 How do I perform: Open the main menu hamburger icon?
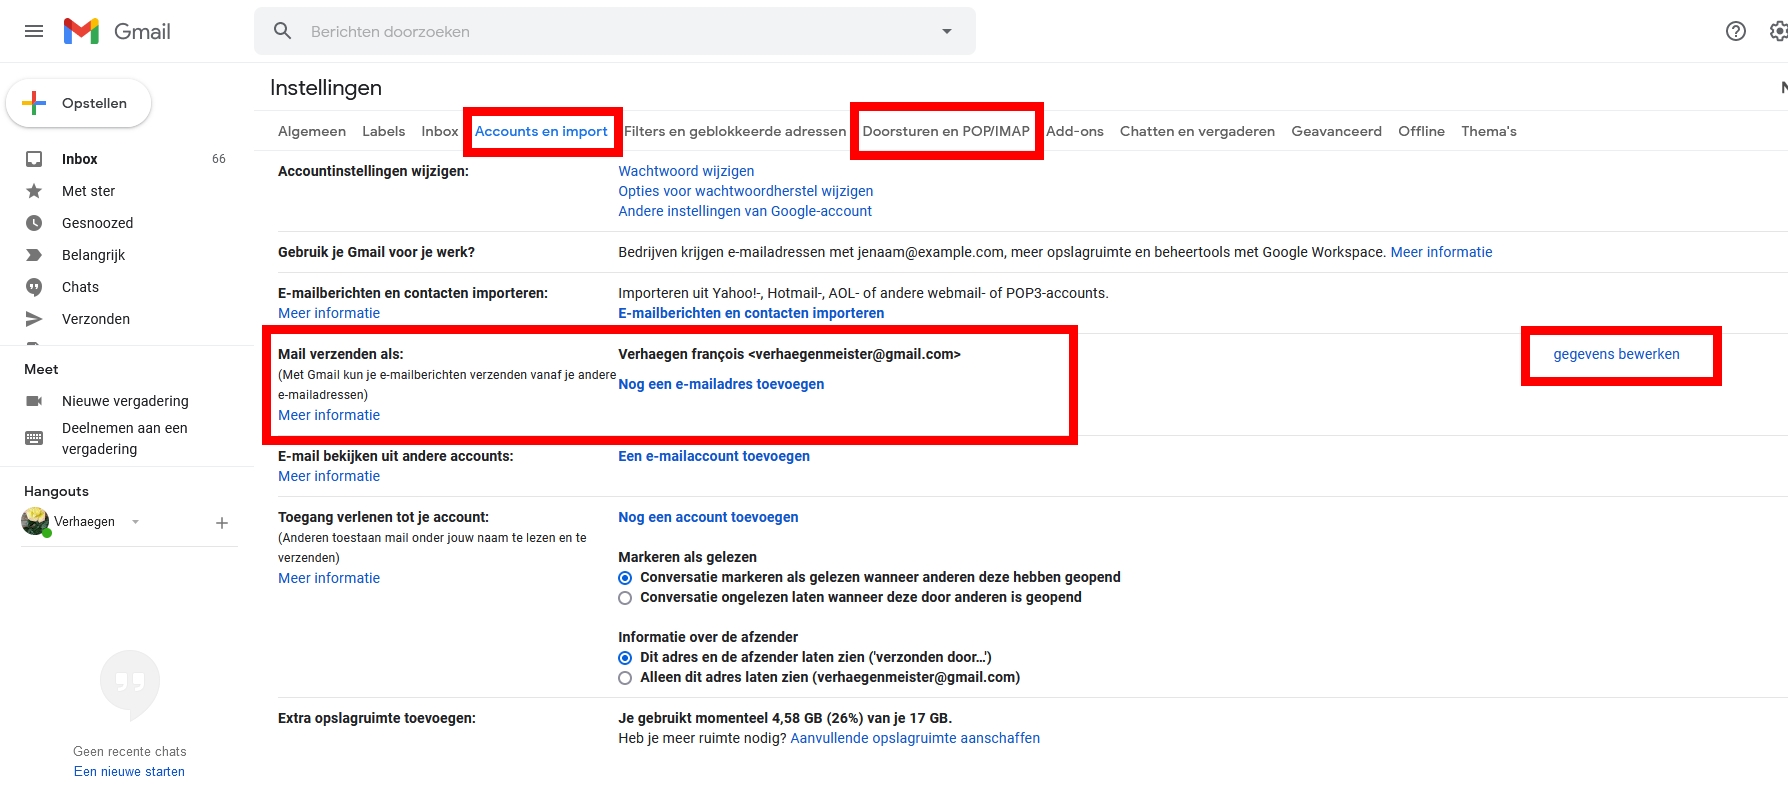point(34,31)
